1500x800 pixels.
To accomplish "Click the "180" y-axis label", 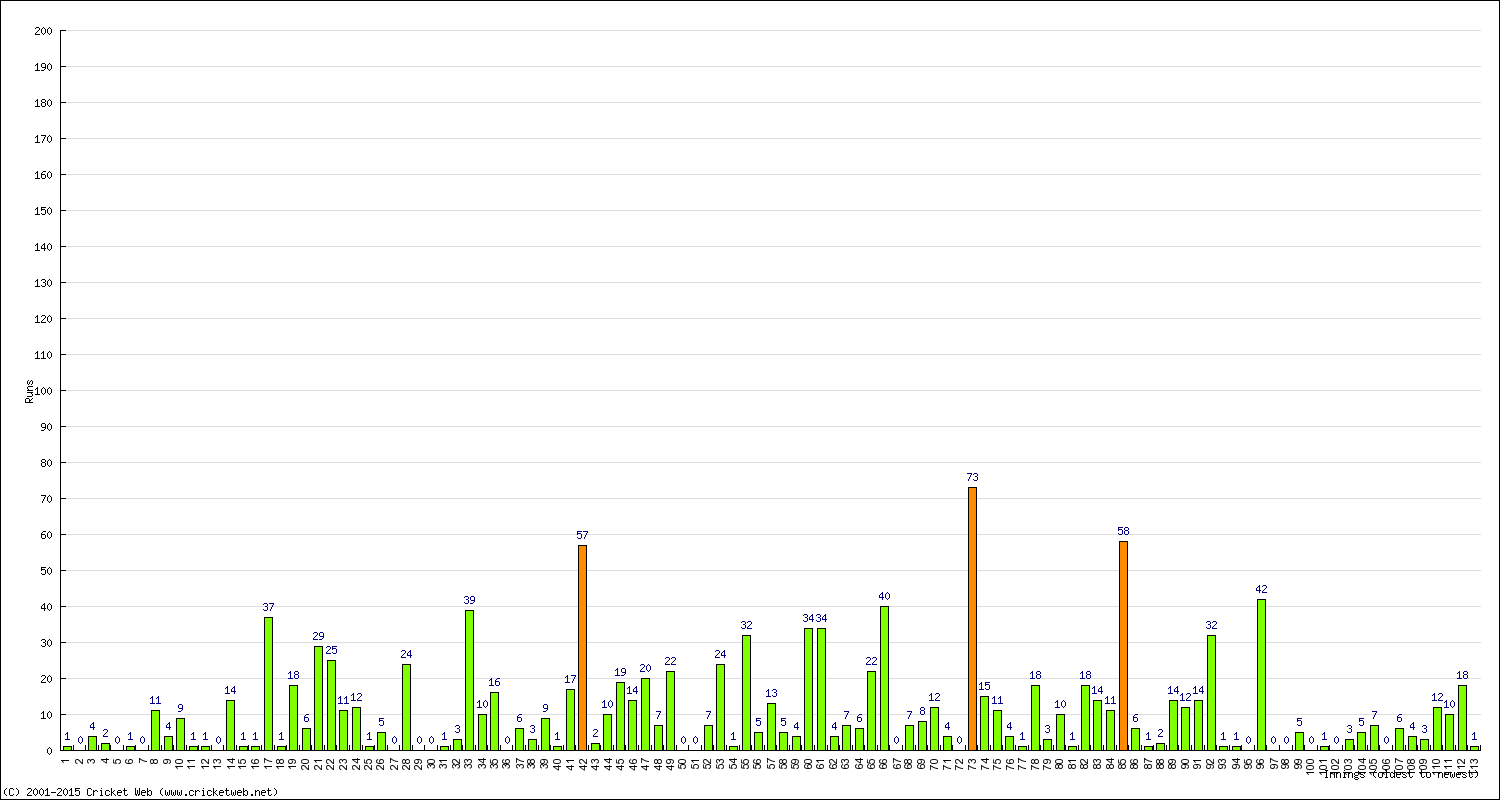I will [43, 103].
